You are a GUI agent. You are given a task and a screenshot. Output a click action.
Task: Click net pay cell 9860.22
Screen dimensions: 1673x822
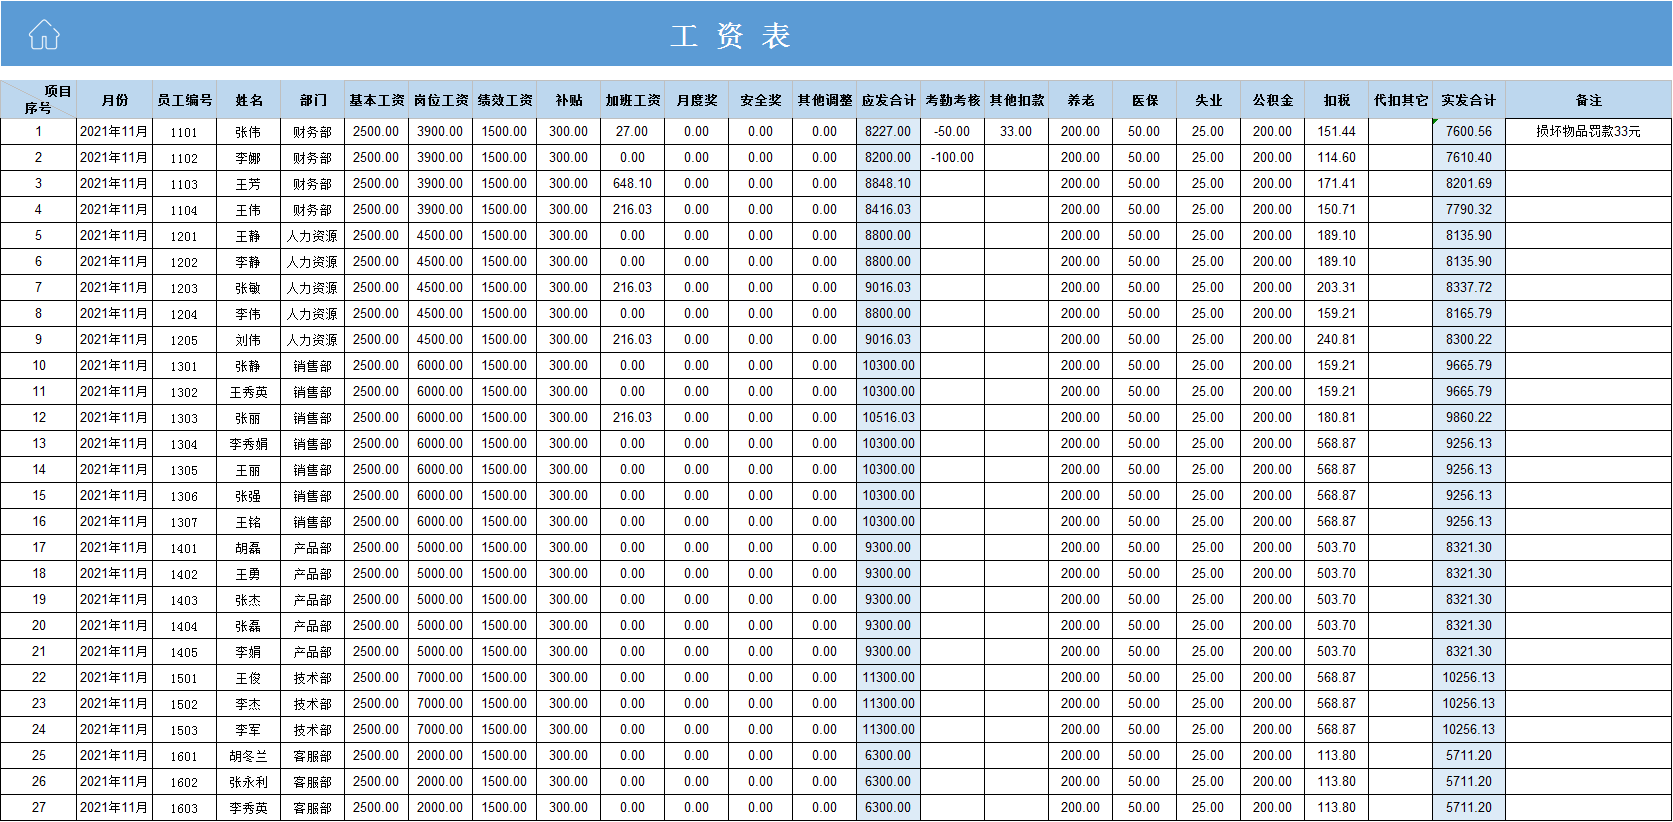coord(1469,417)
